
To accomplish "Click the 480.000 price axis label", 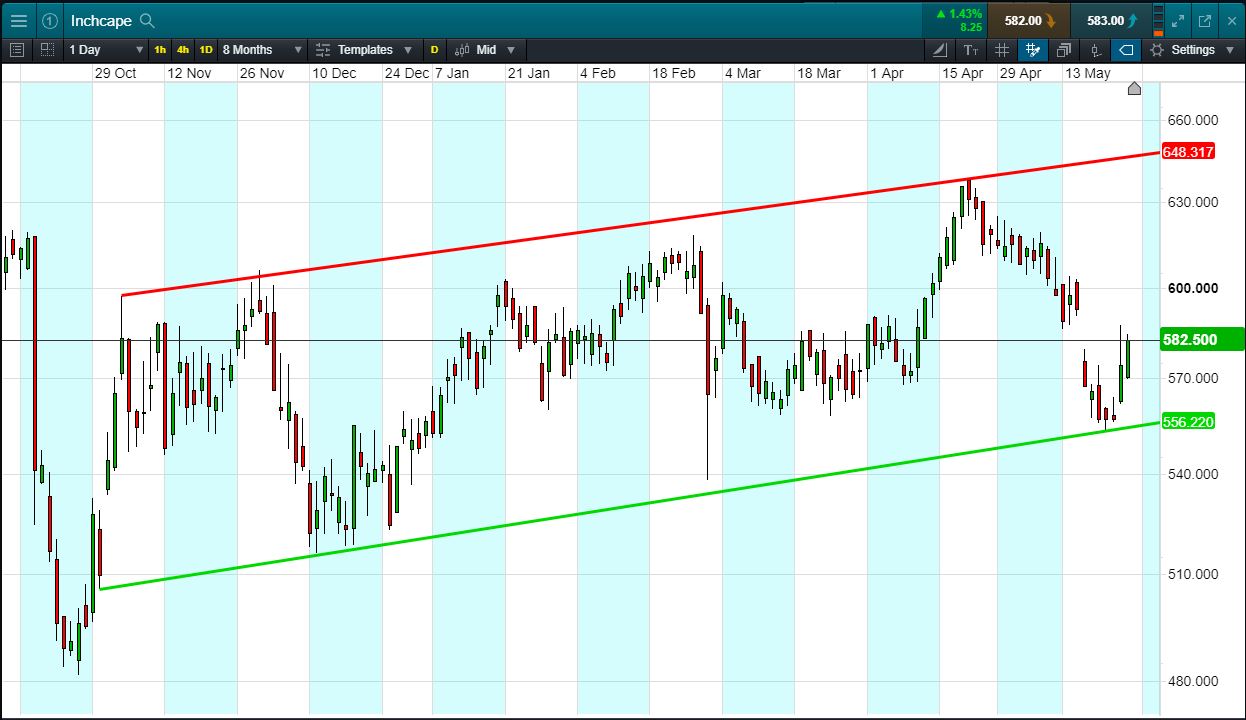I will (x=1193, y=681).
